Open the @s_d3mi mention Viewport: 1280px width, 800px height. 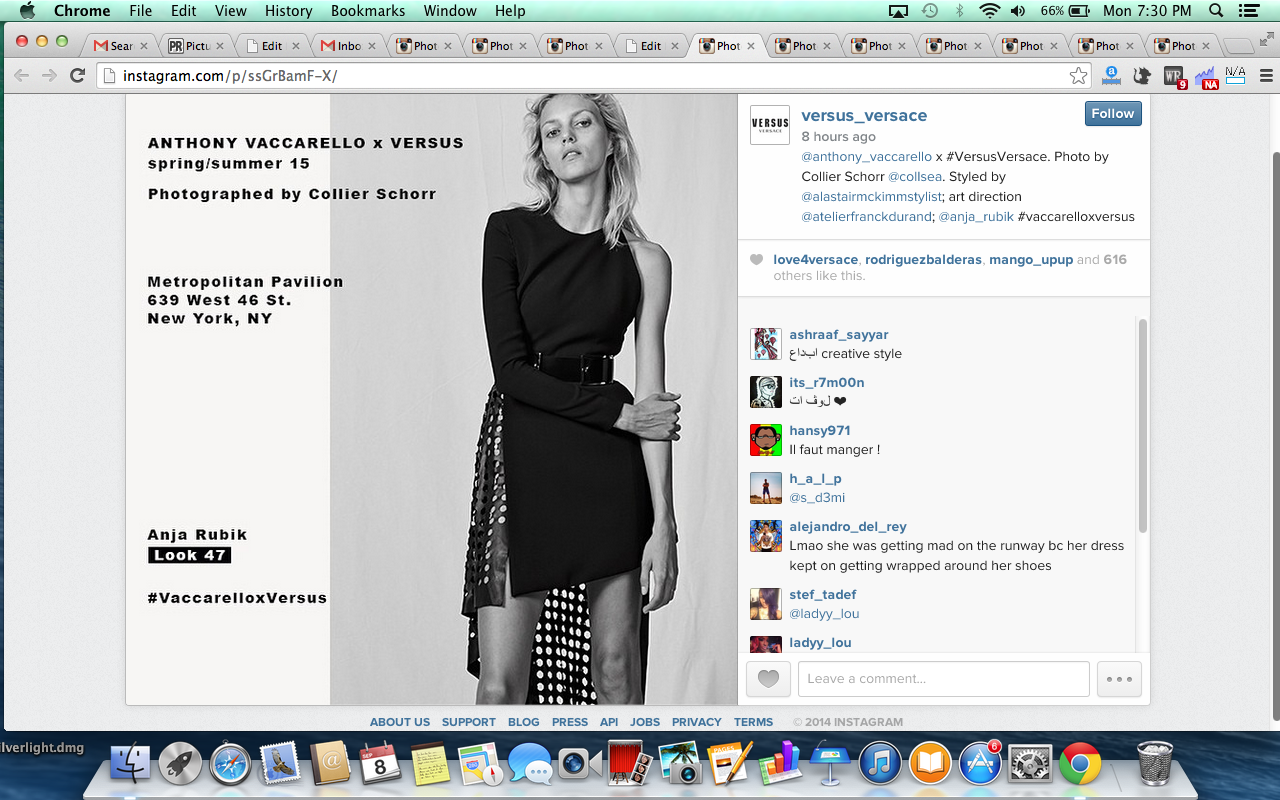pos(818,498)
